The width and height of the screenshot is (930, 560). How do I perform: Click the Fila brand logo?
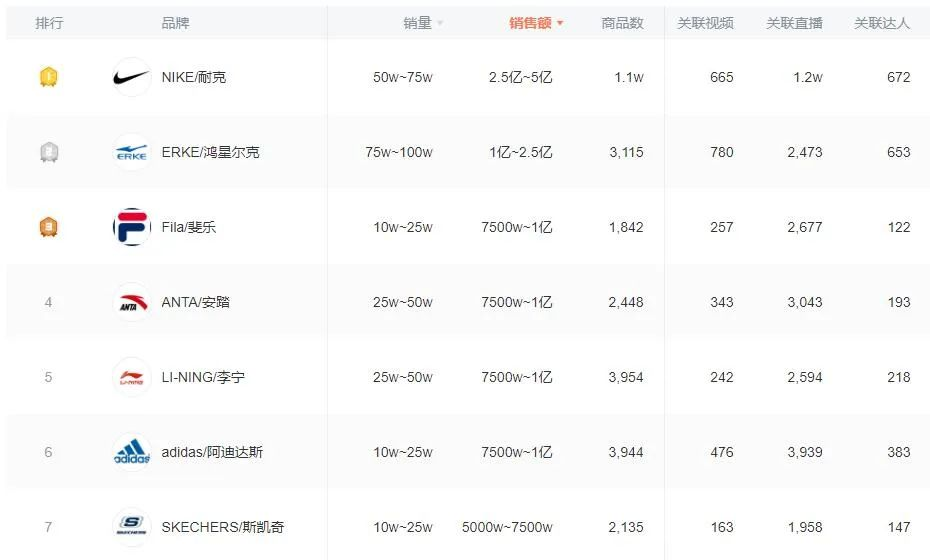coord(132,227)
